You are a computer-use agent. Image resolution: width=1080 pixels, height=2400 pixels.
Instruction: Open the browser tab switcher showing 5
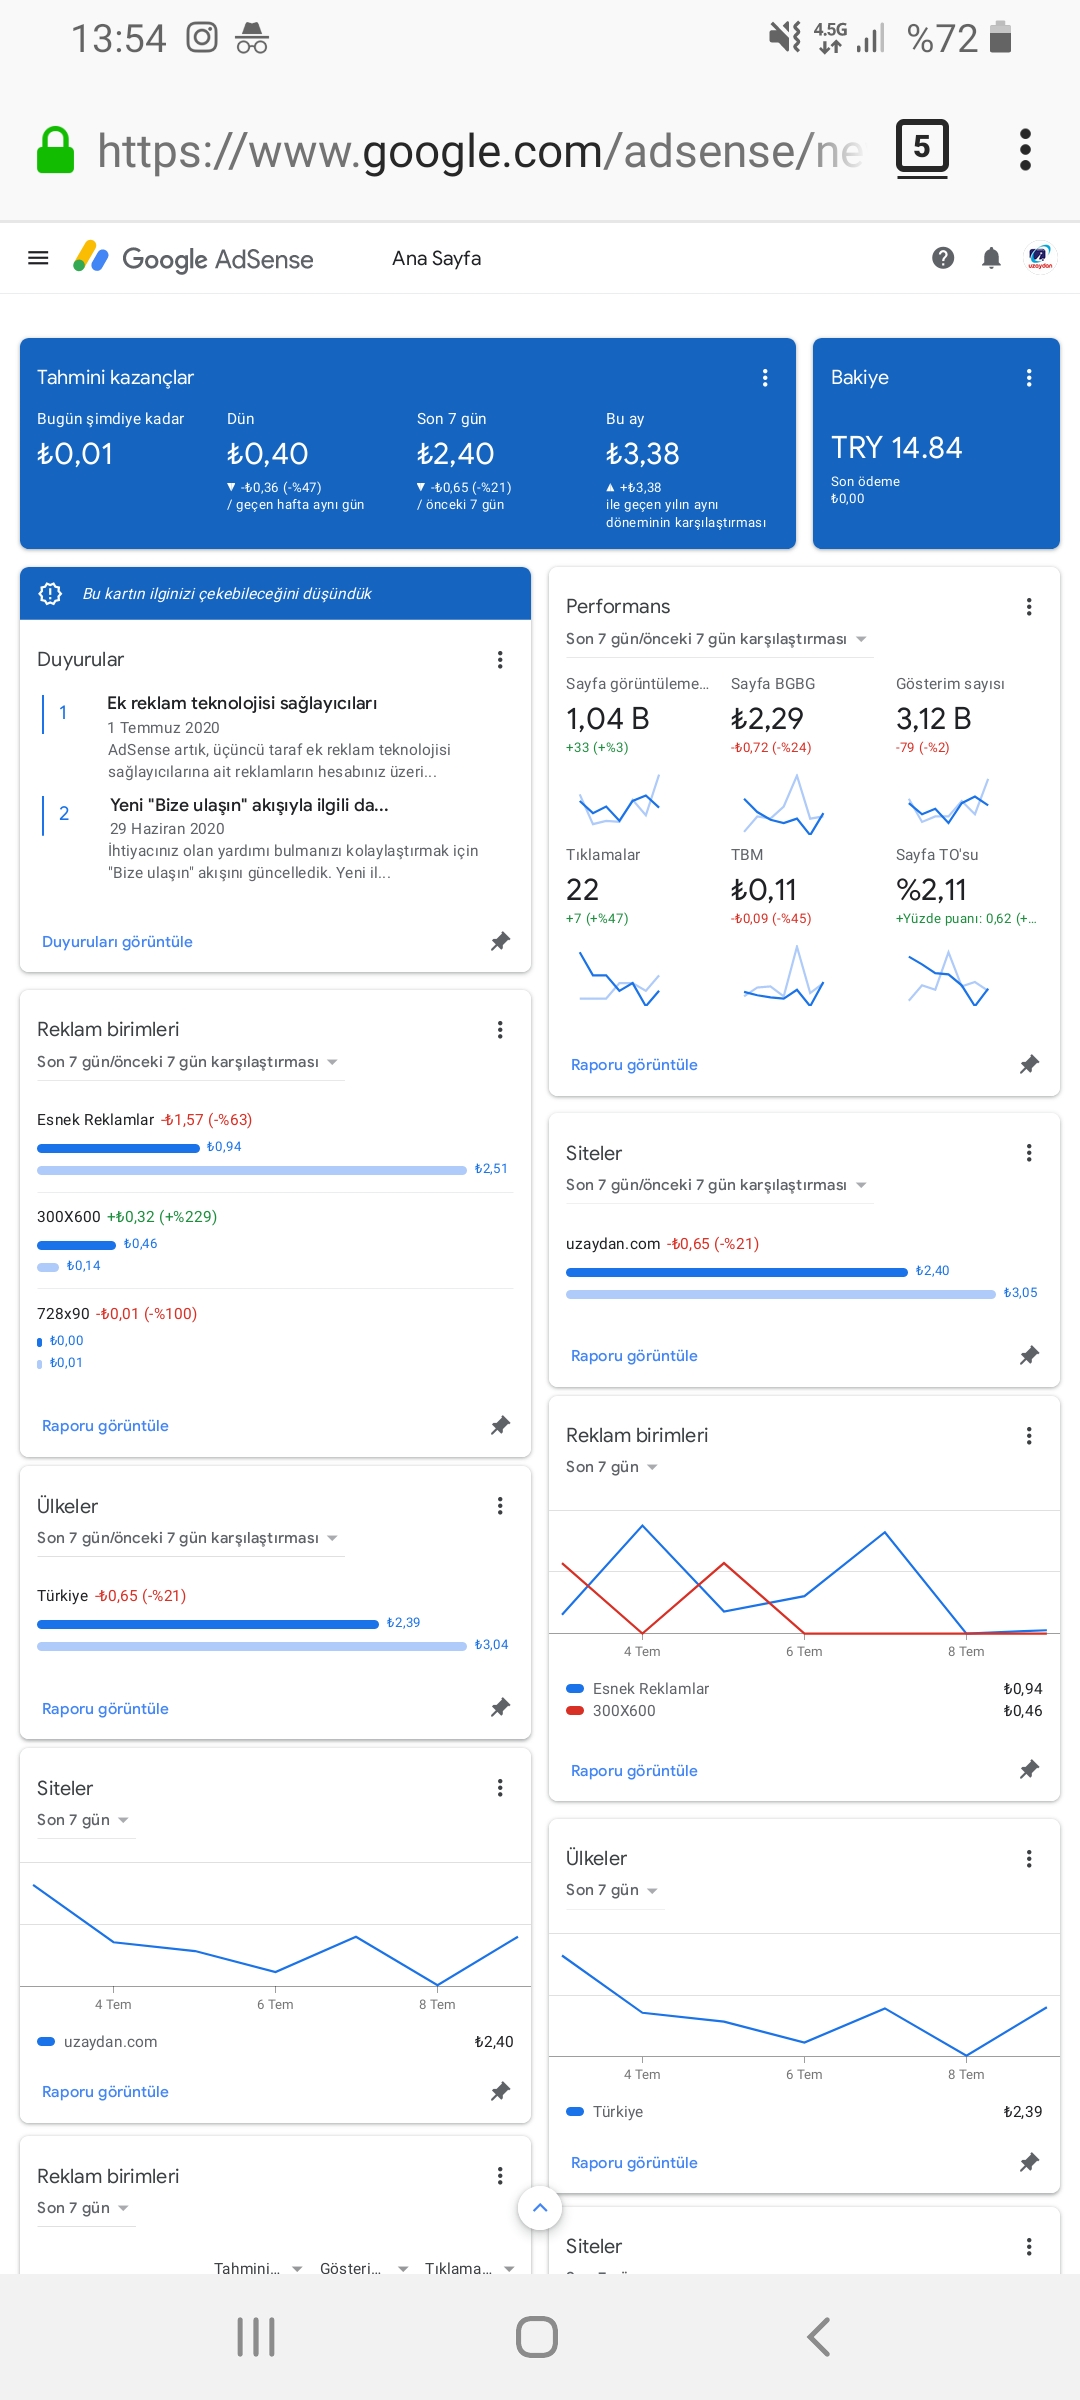921,148
